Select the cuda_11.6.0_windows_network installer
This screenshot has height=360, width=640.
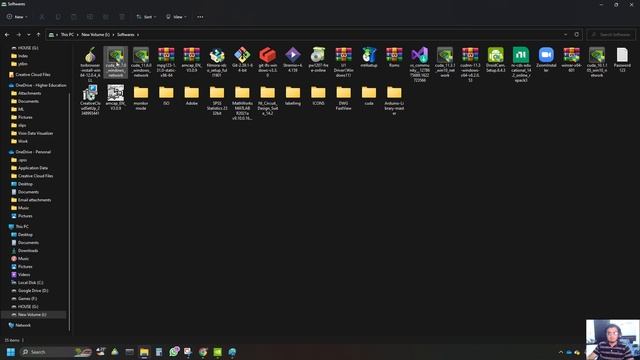point(141,62)
